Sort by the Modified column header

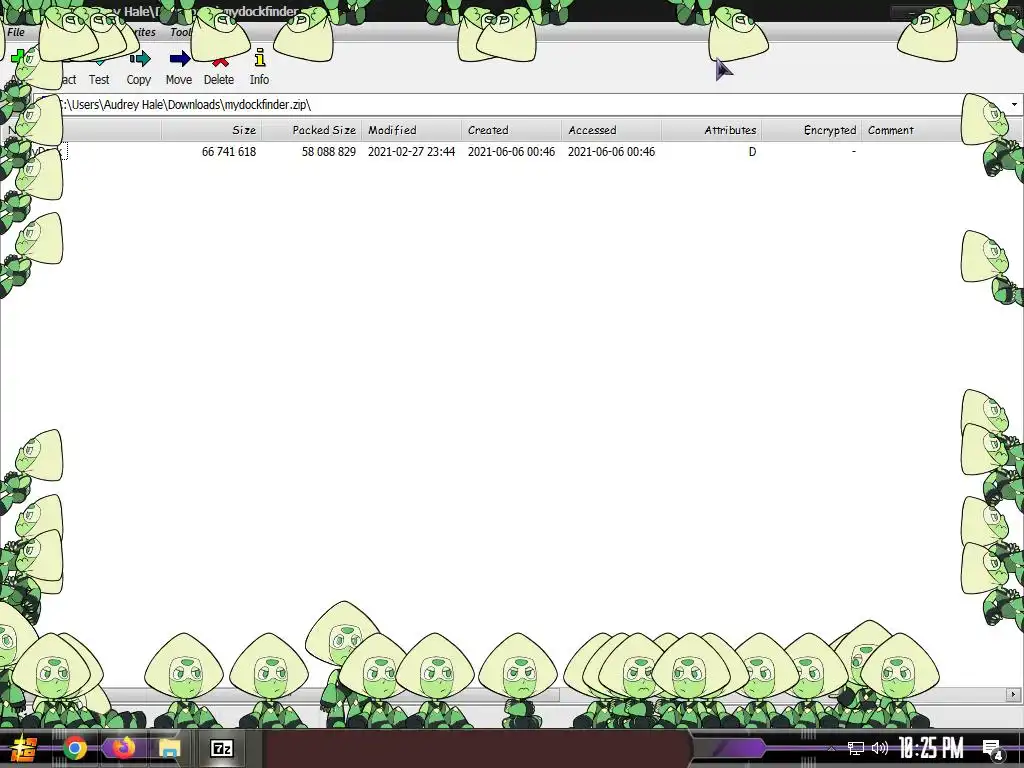(x=411, y=130)
